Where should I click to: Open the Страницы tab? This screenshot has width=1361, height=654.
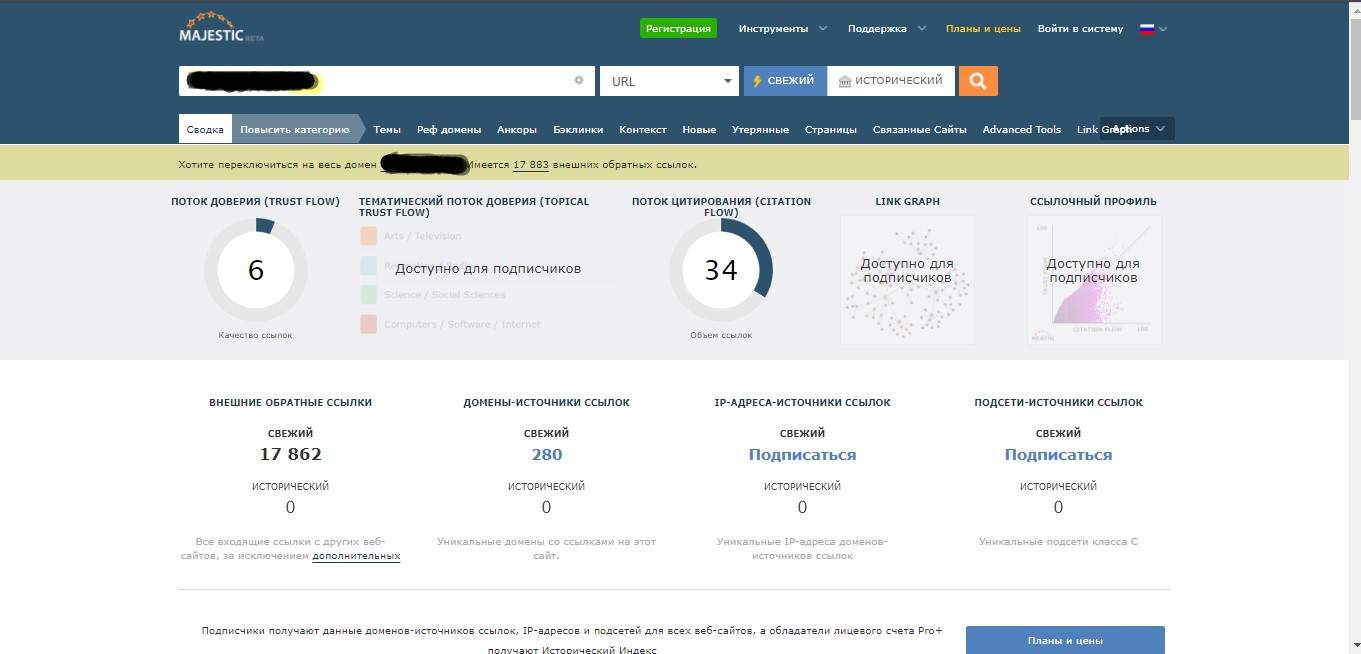pos(830,130)
